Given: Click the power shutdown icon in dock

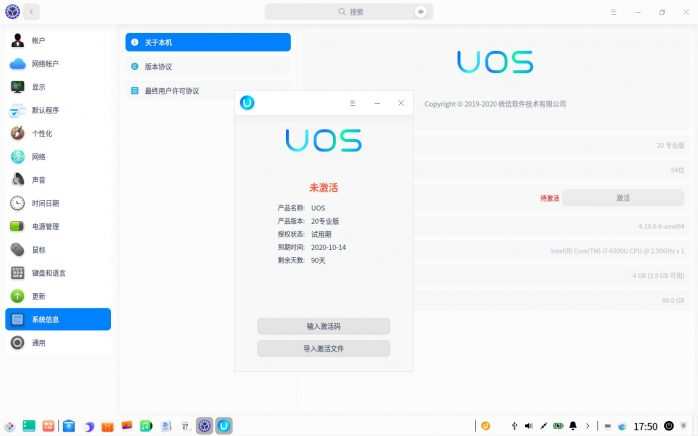Looking at the screenshot, I should point(669,426).
